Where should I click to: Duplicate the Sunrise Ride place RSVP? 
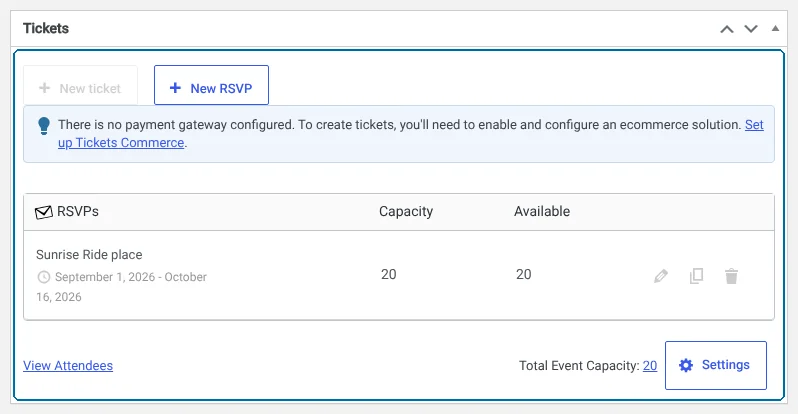tap(696, 276)
